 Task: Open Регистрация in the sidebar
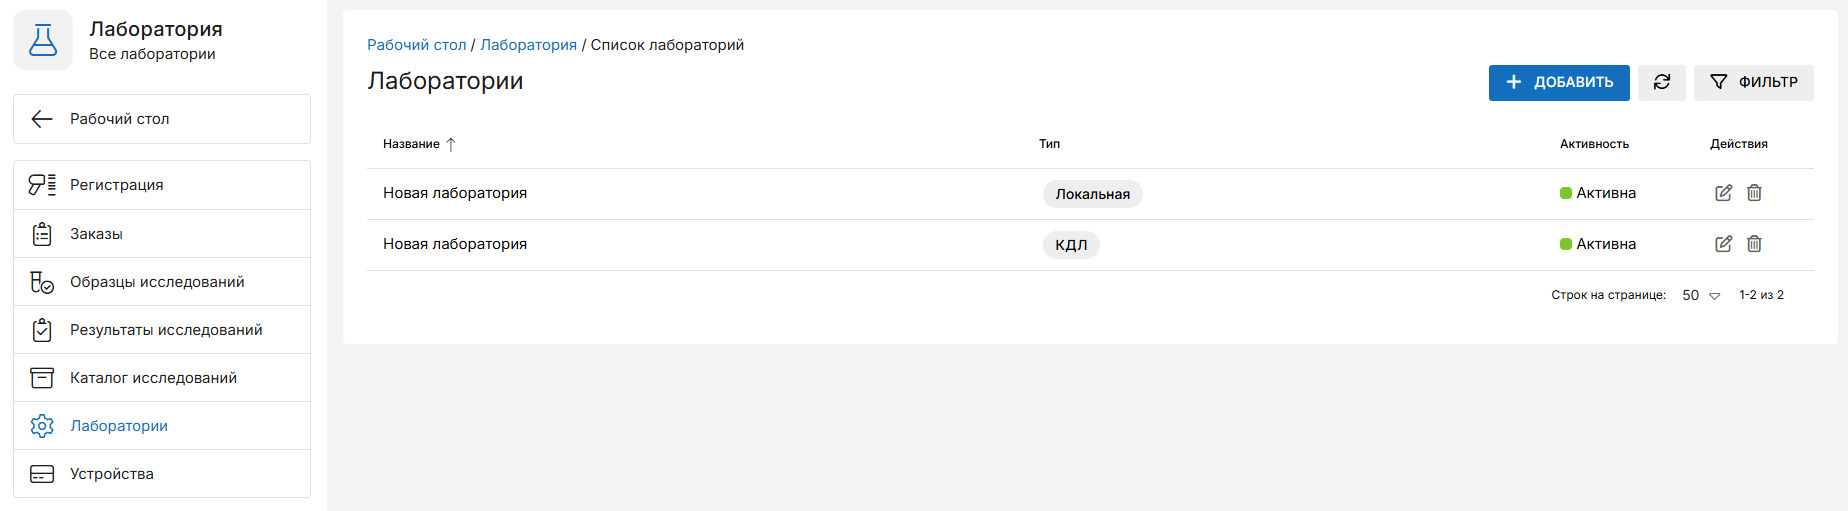coord(116,185)
